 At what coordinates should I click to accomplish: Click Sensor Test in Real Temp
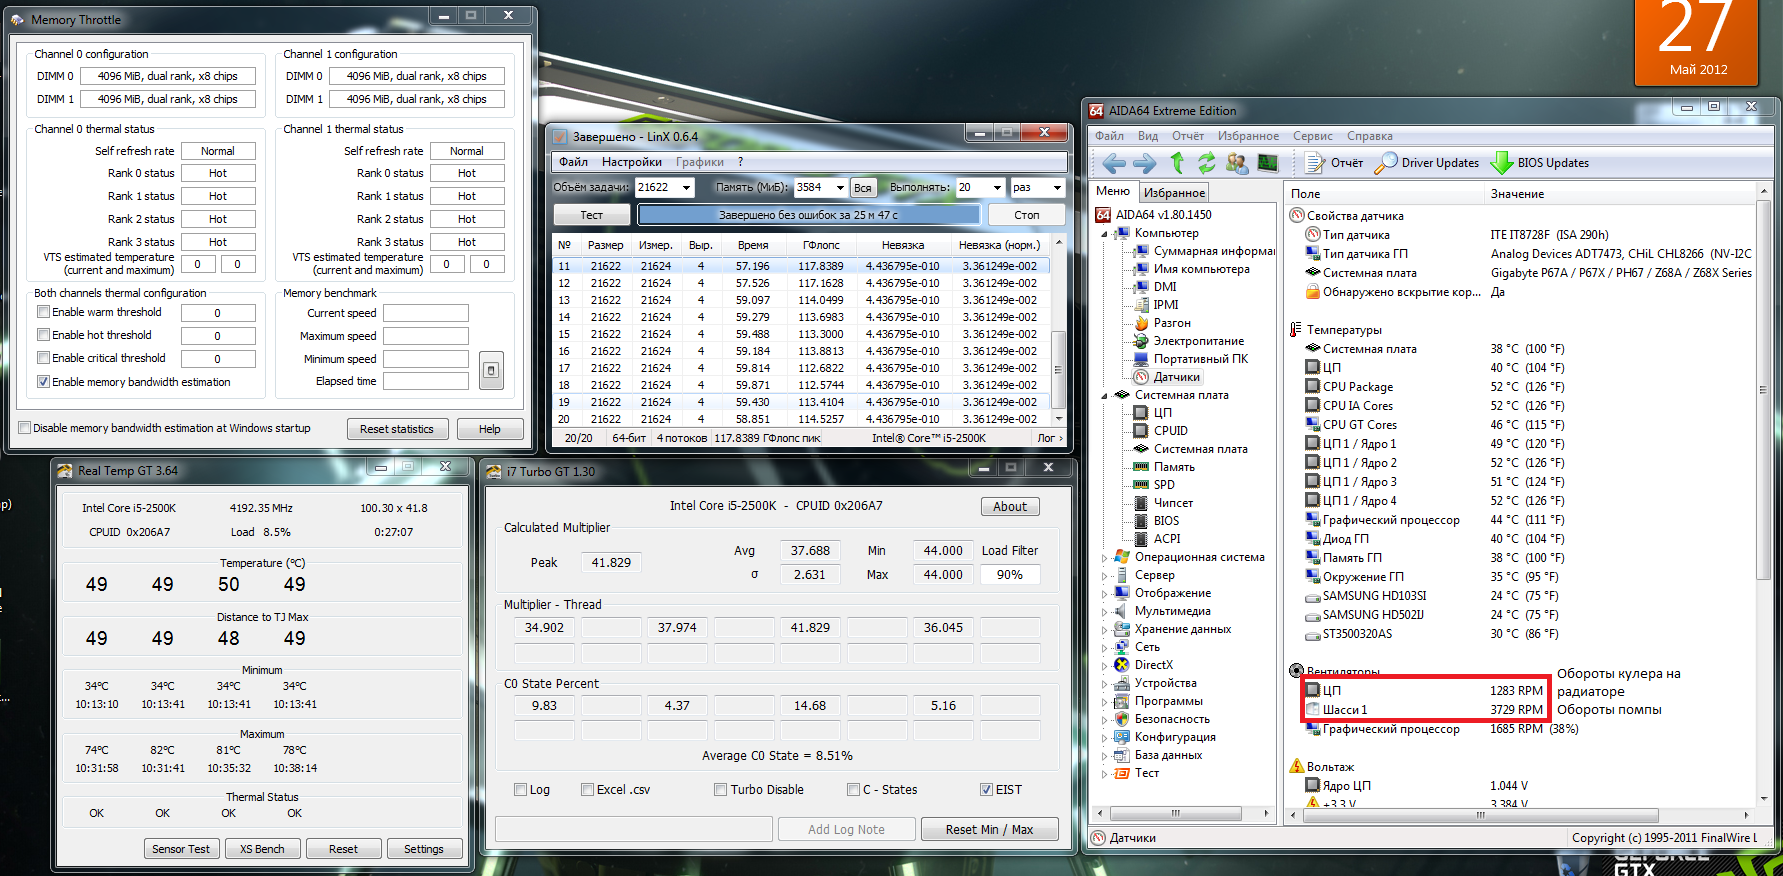click(181, 849)
